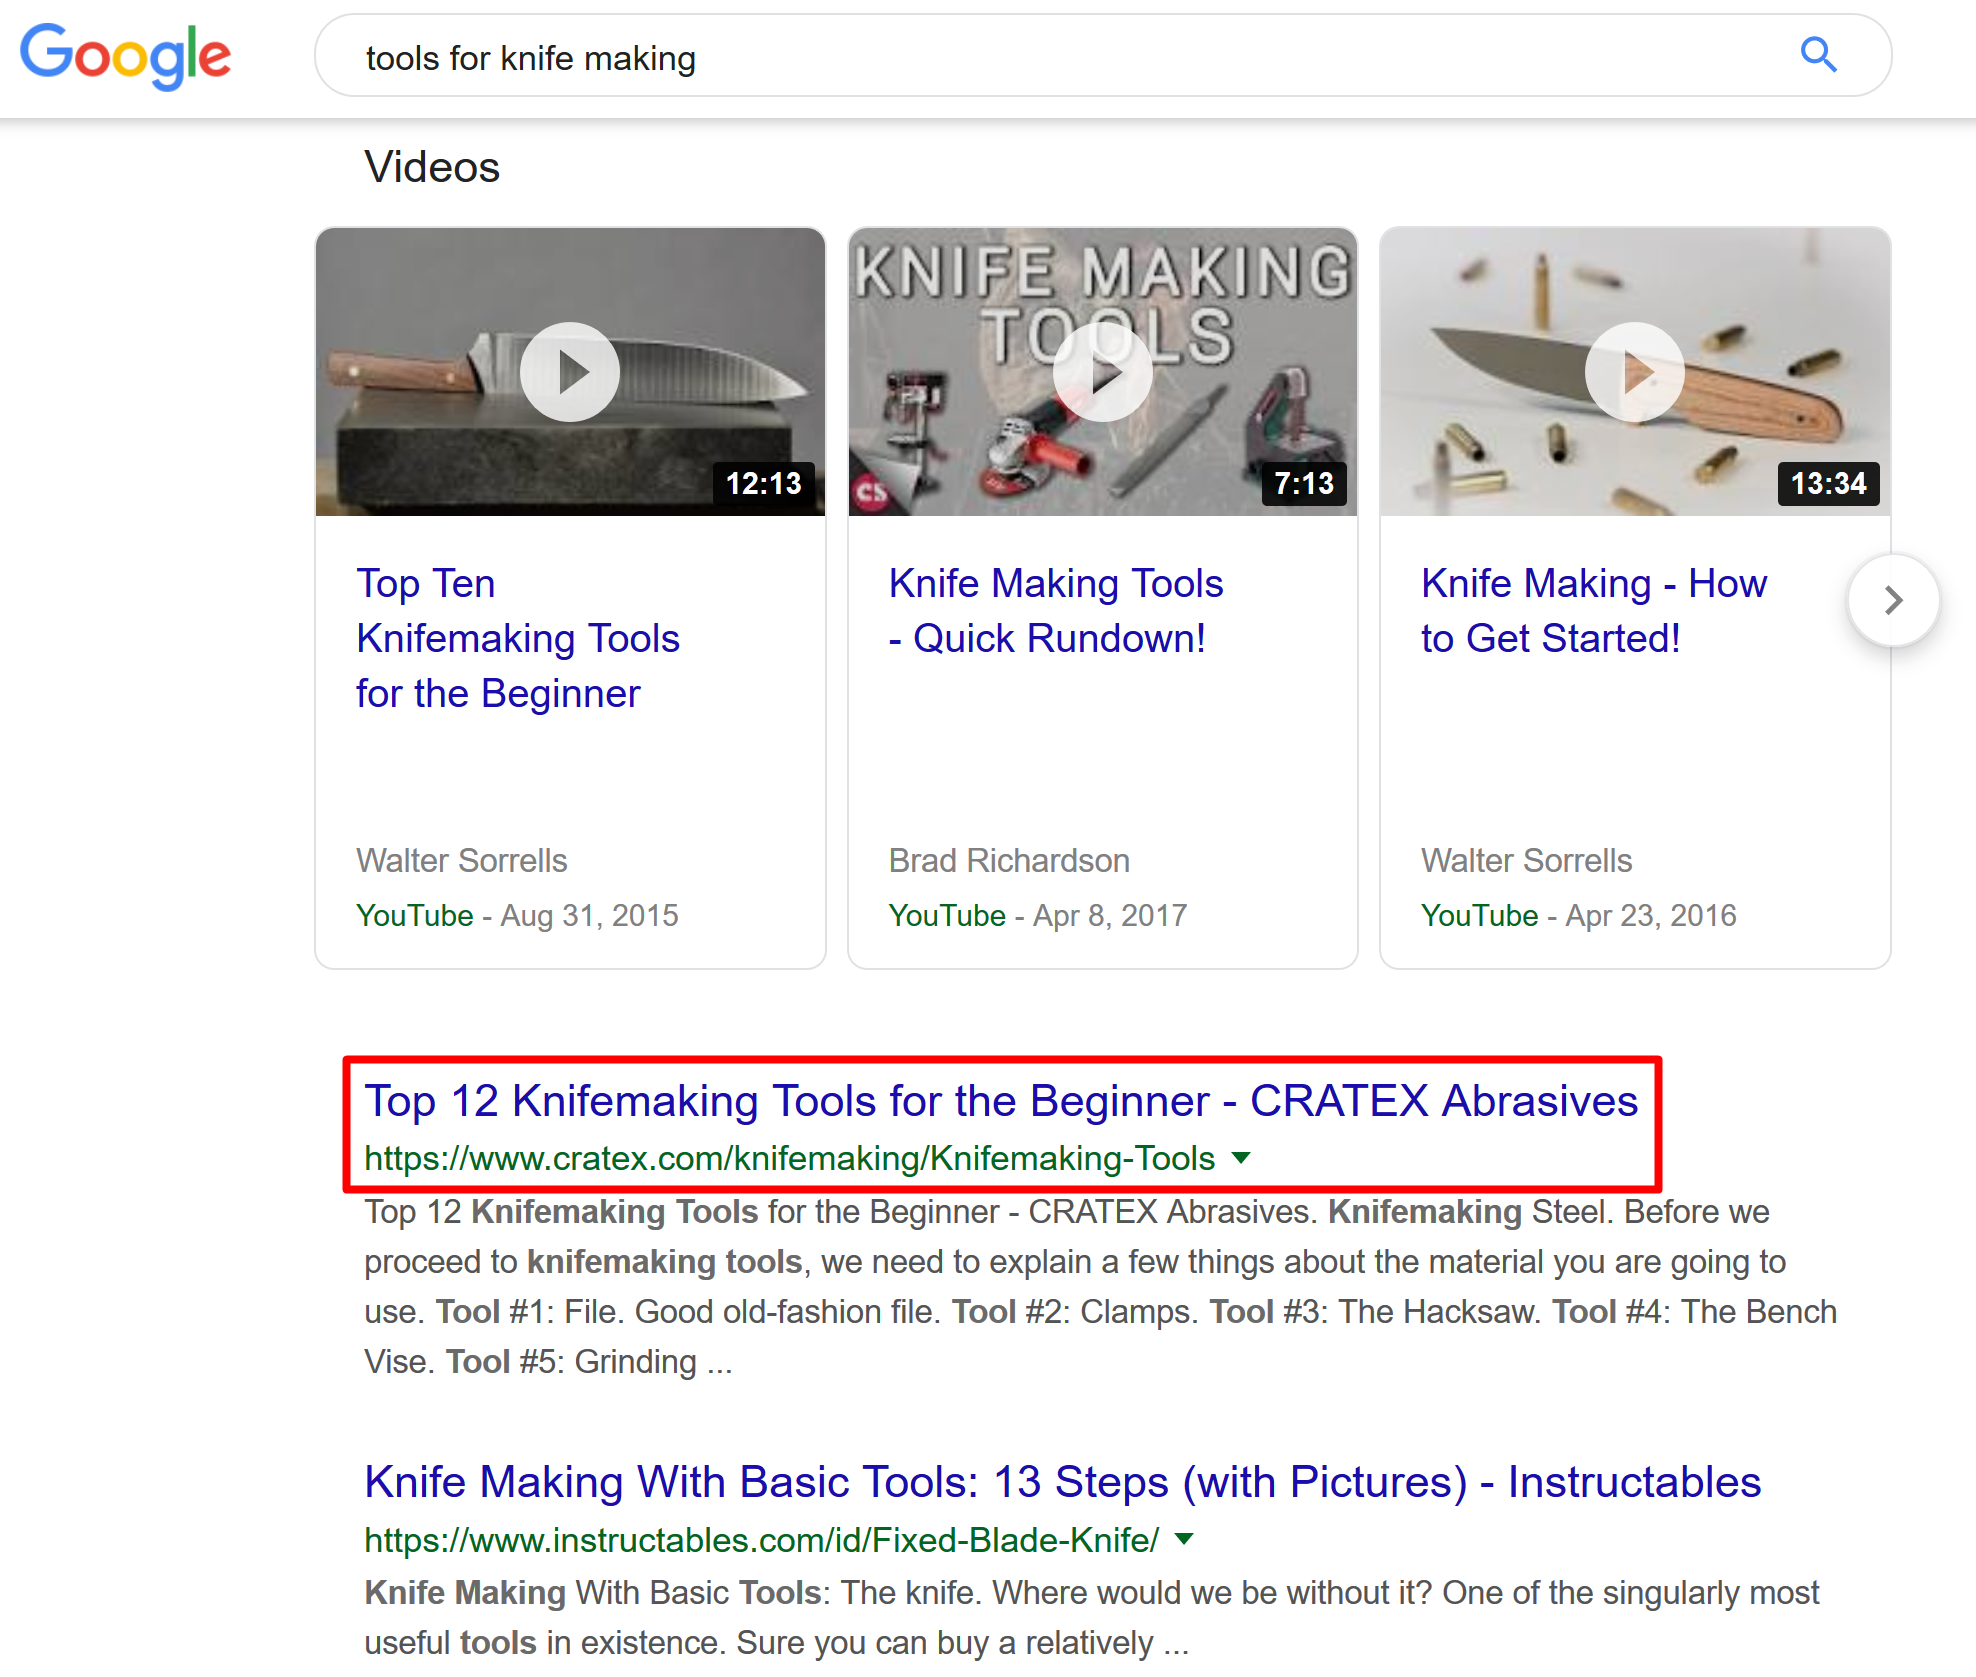The height and width of the screenshot is (1677, 1976).
Task: Click the cratex.com URL under the result
Action: coord(790,1158)
